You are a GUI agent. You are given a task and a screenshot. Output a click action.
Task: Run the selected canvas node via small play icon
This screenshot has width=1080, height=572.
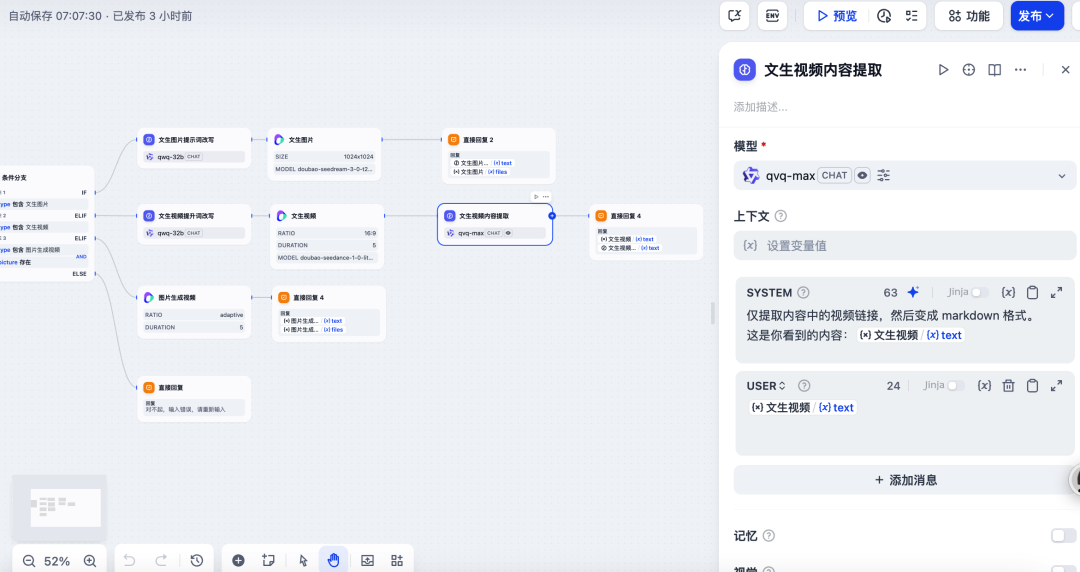[536, 196]
